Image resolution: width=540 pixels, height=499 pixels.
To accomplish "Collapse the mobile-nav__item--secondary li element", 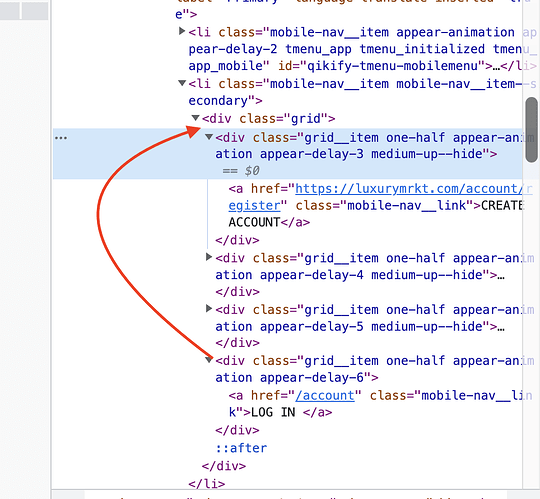I will click(182, 83).
